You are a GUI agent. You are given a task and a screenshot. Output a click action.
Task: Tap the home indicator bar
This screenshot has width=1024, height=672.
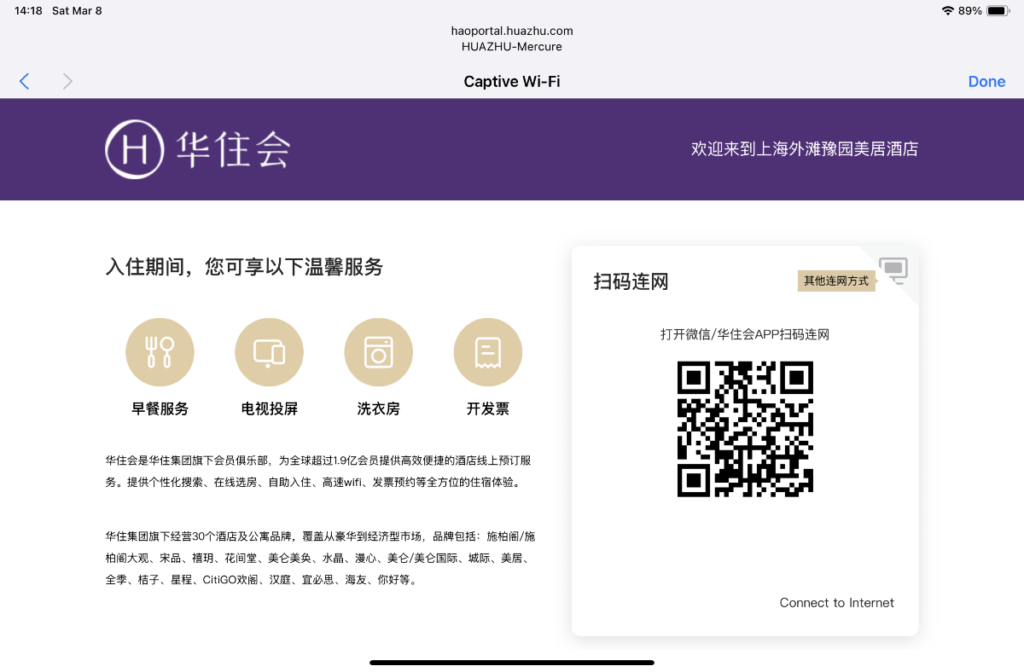(512, 662)
